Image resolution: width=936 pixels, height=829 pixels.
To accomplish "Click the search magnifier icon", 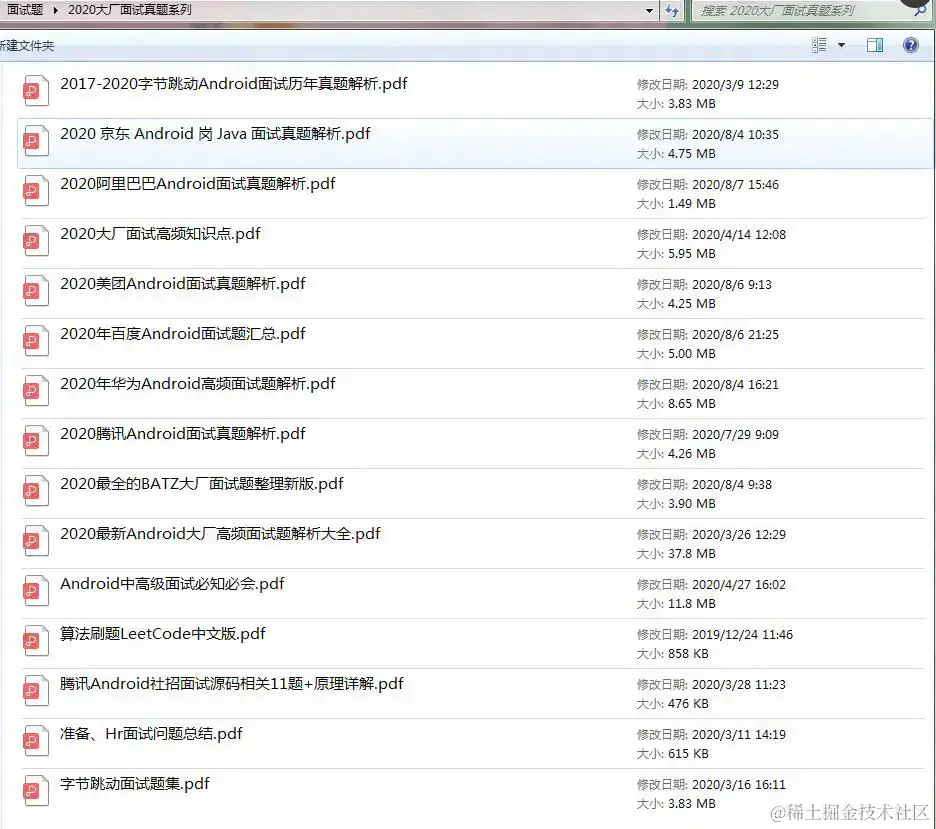I will 920,11.
